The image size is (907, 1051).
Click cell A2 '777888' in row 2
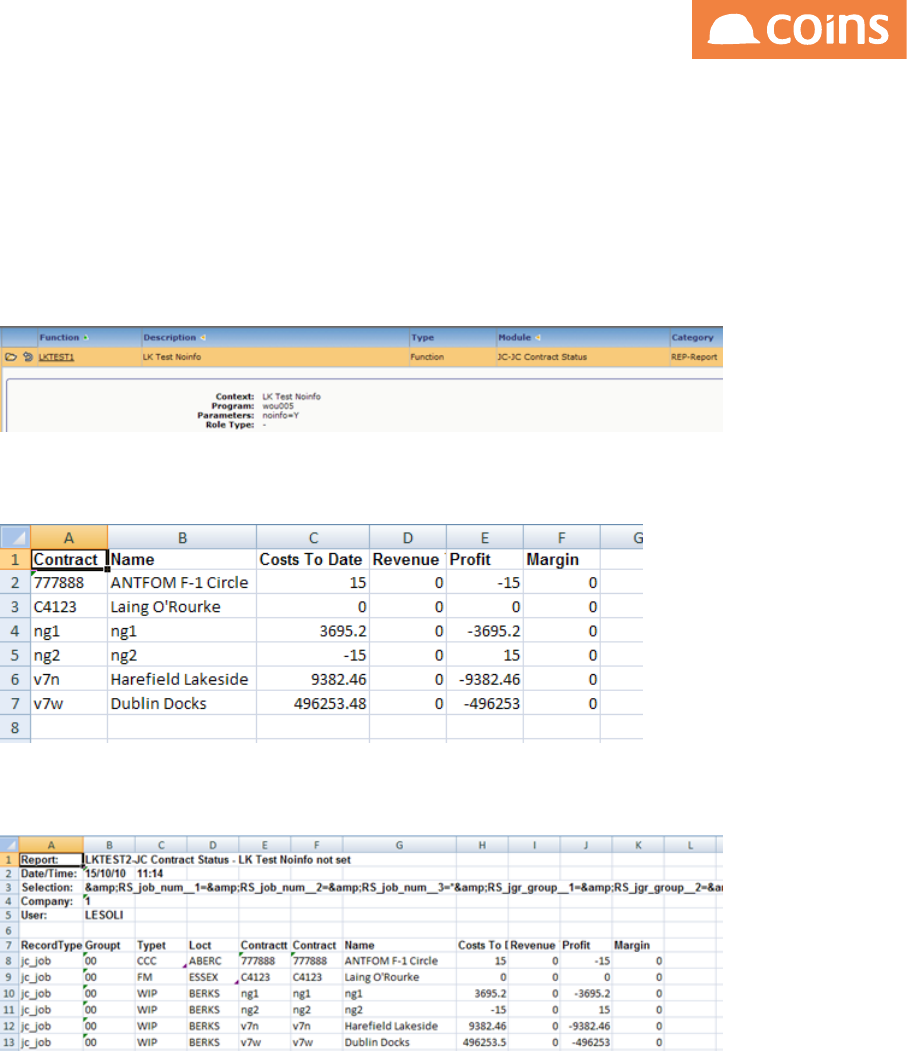(68, 582)
